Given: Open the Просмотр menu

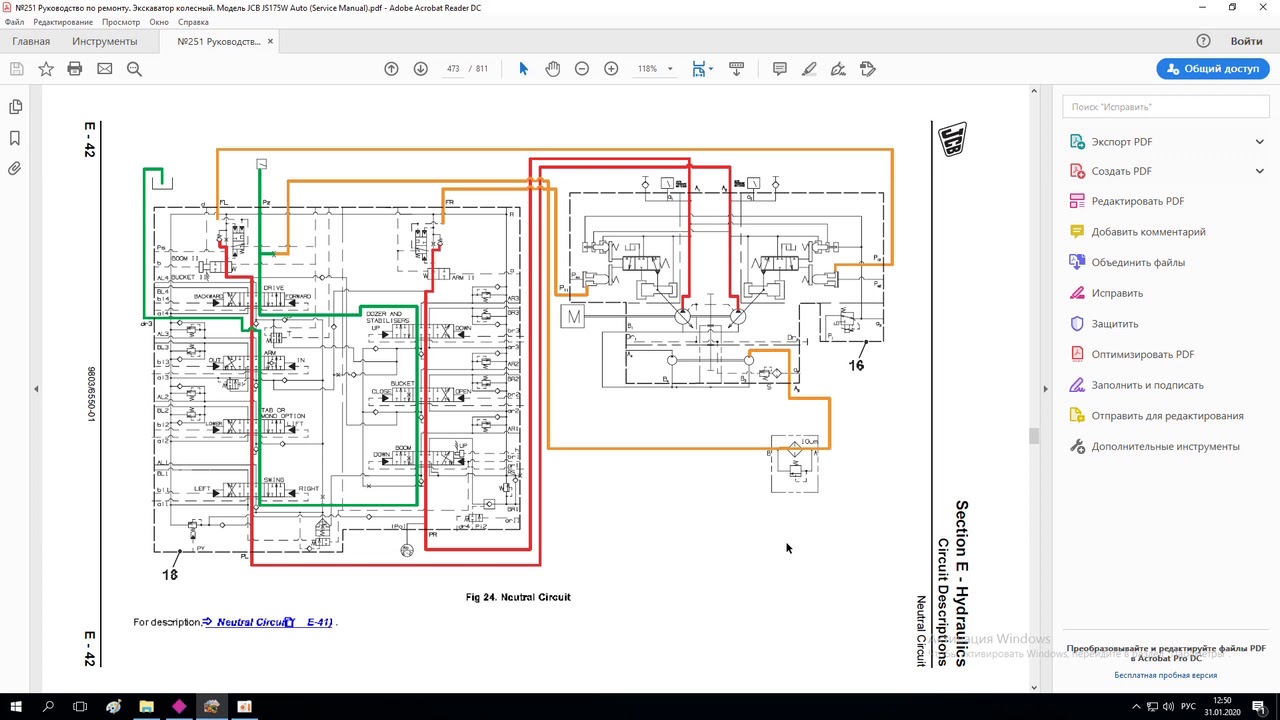Looking at the screenshot, I should 121,22.
